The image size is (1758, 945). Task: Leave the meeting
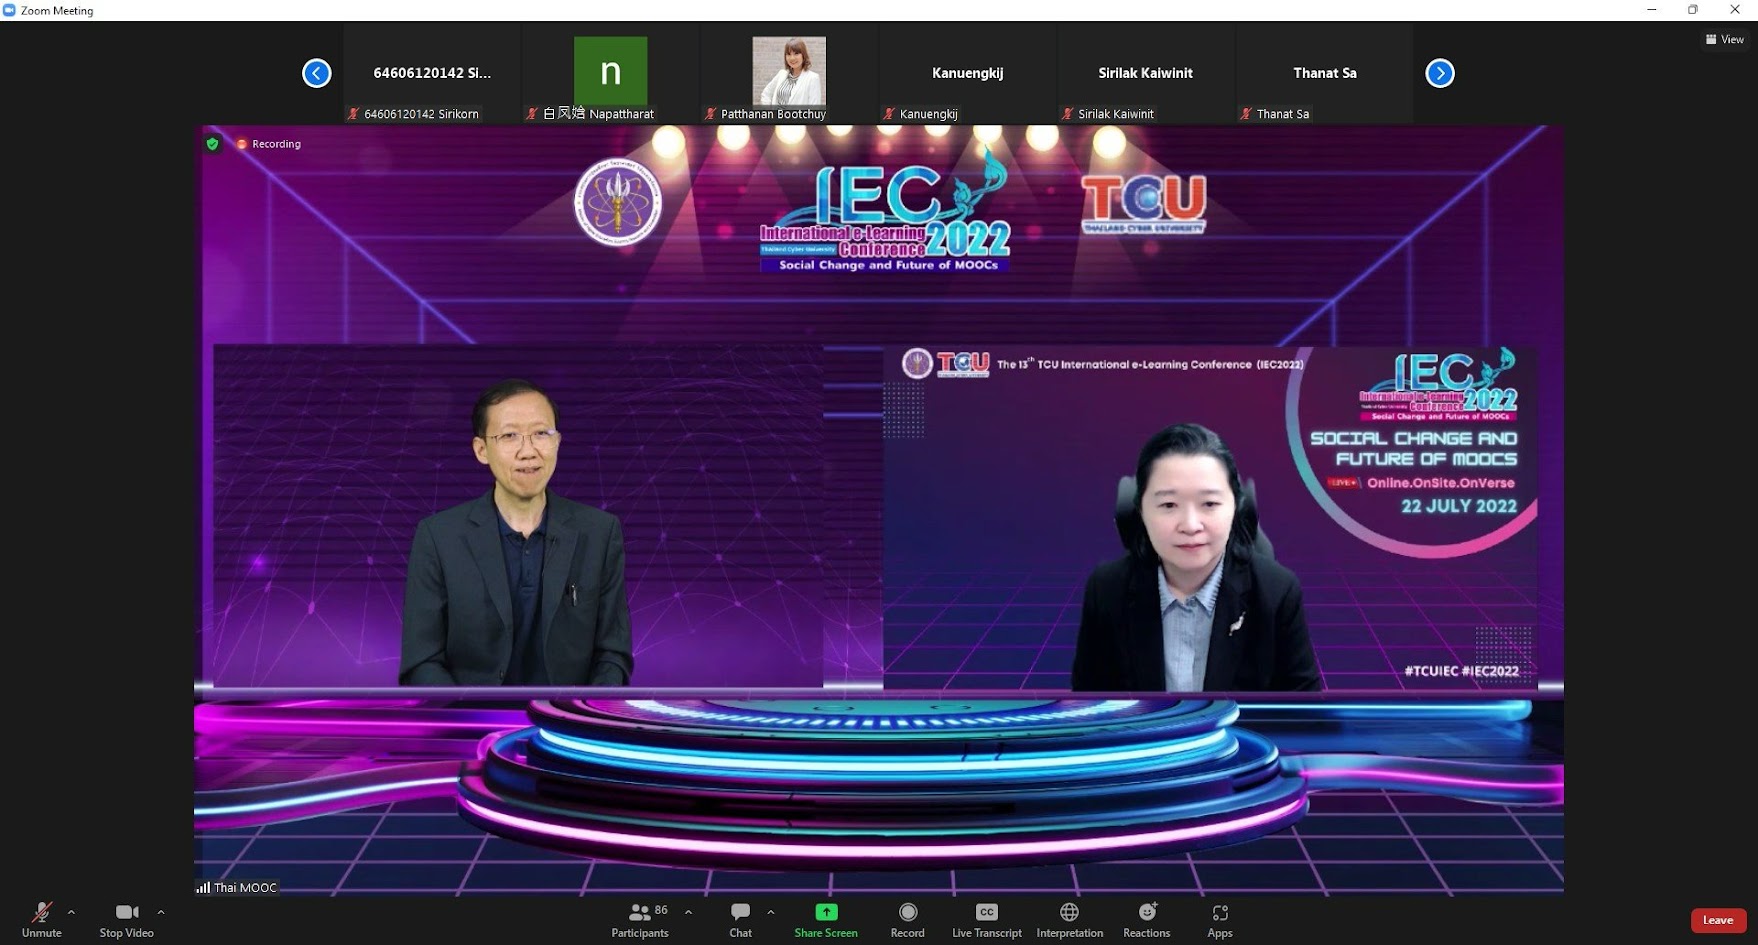(x=1717, y=920)
